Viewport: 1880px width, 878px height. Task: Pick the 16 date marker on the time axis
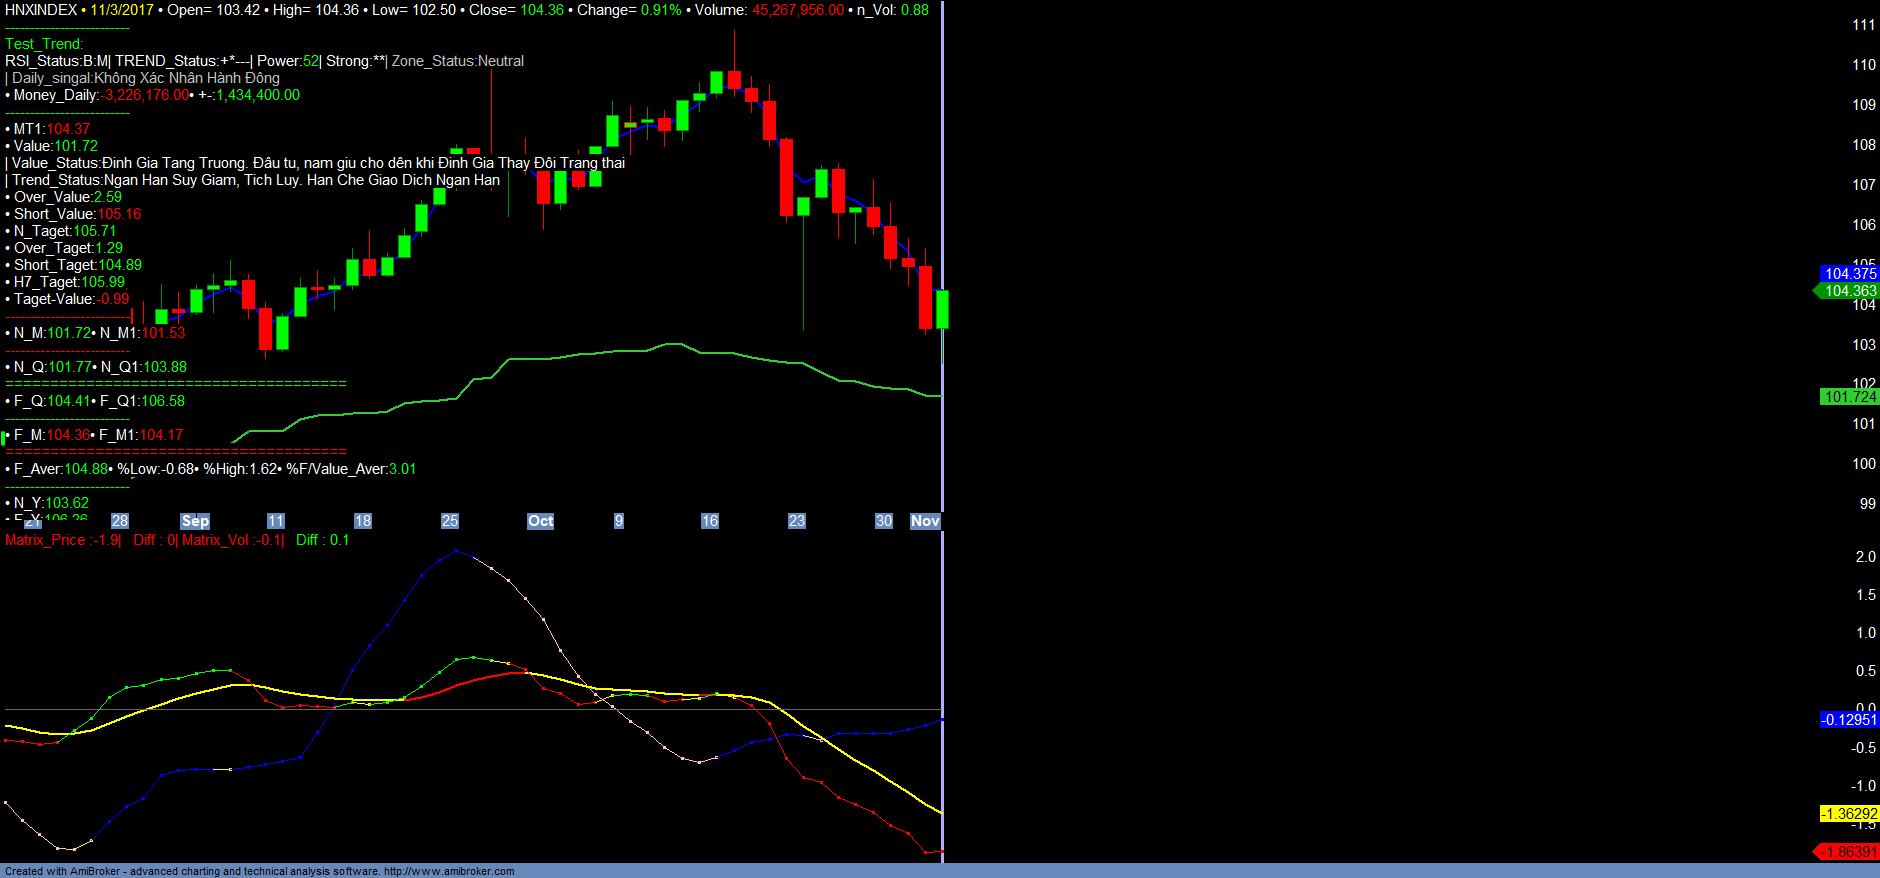coord(710,521)
